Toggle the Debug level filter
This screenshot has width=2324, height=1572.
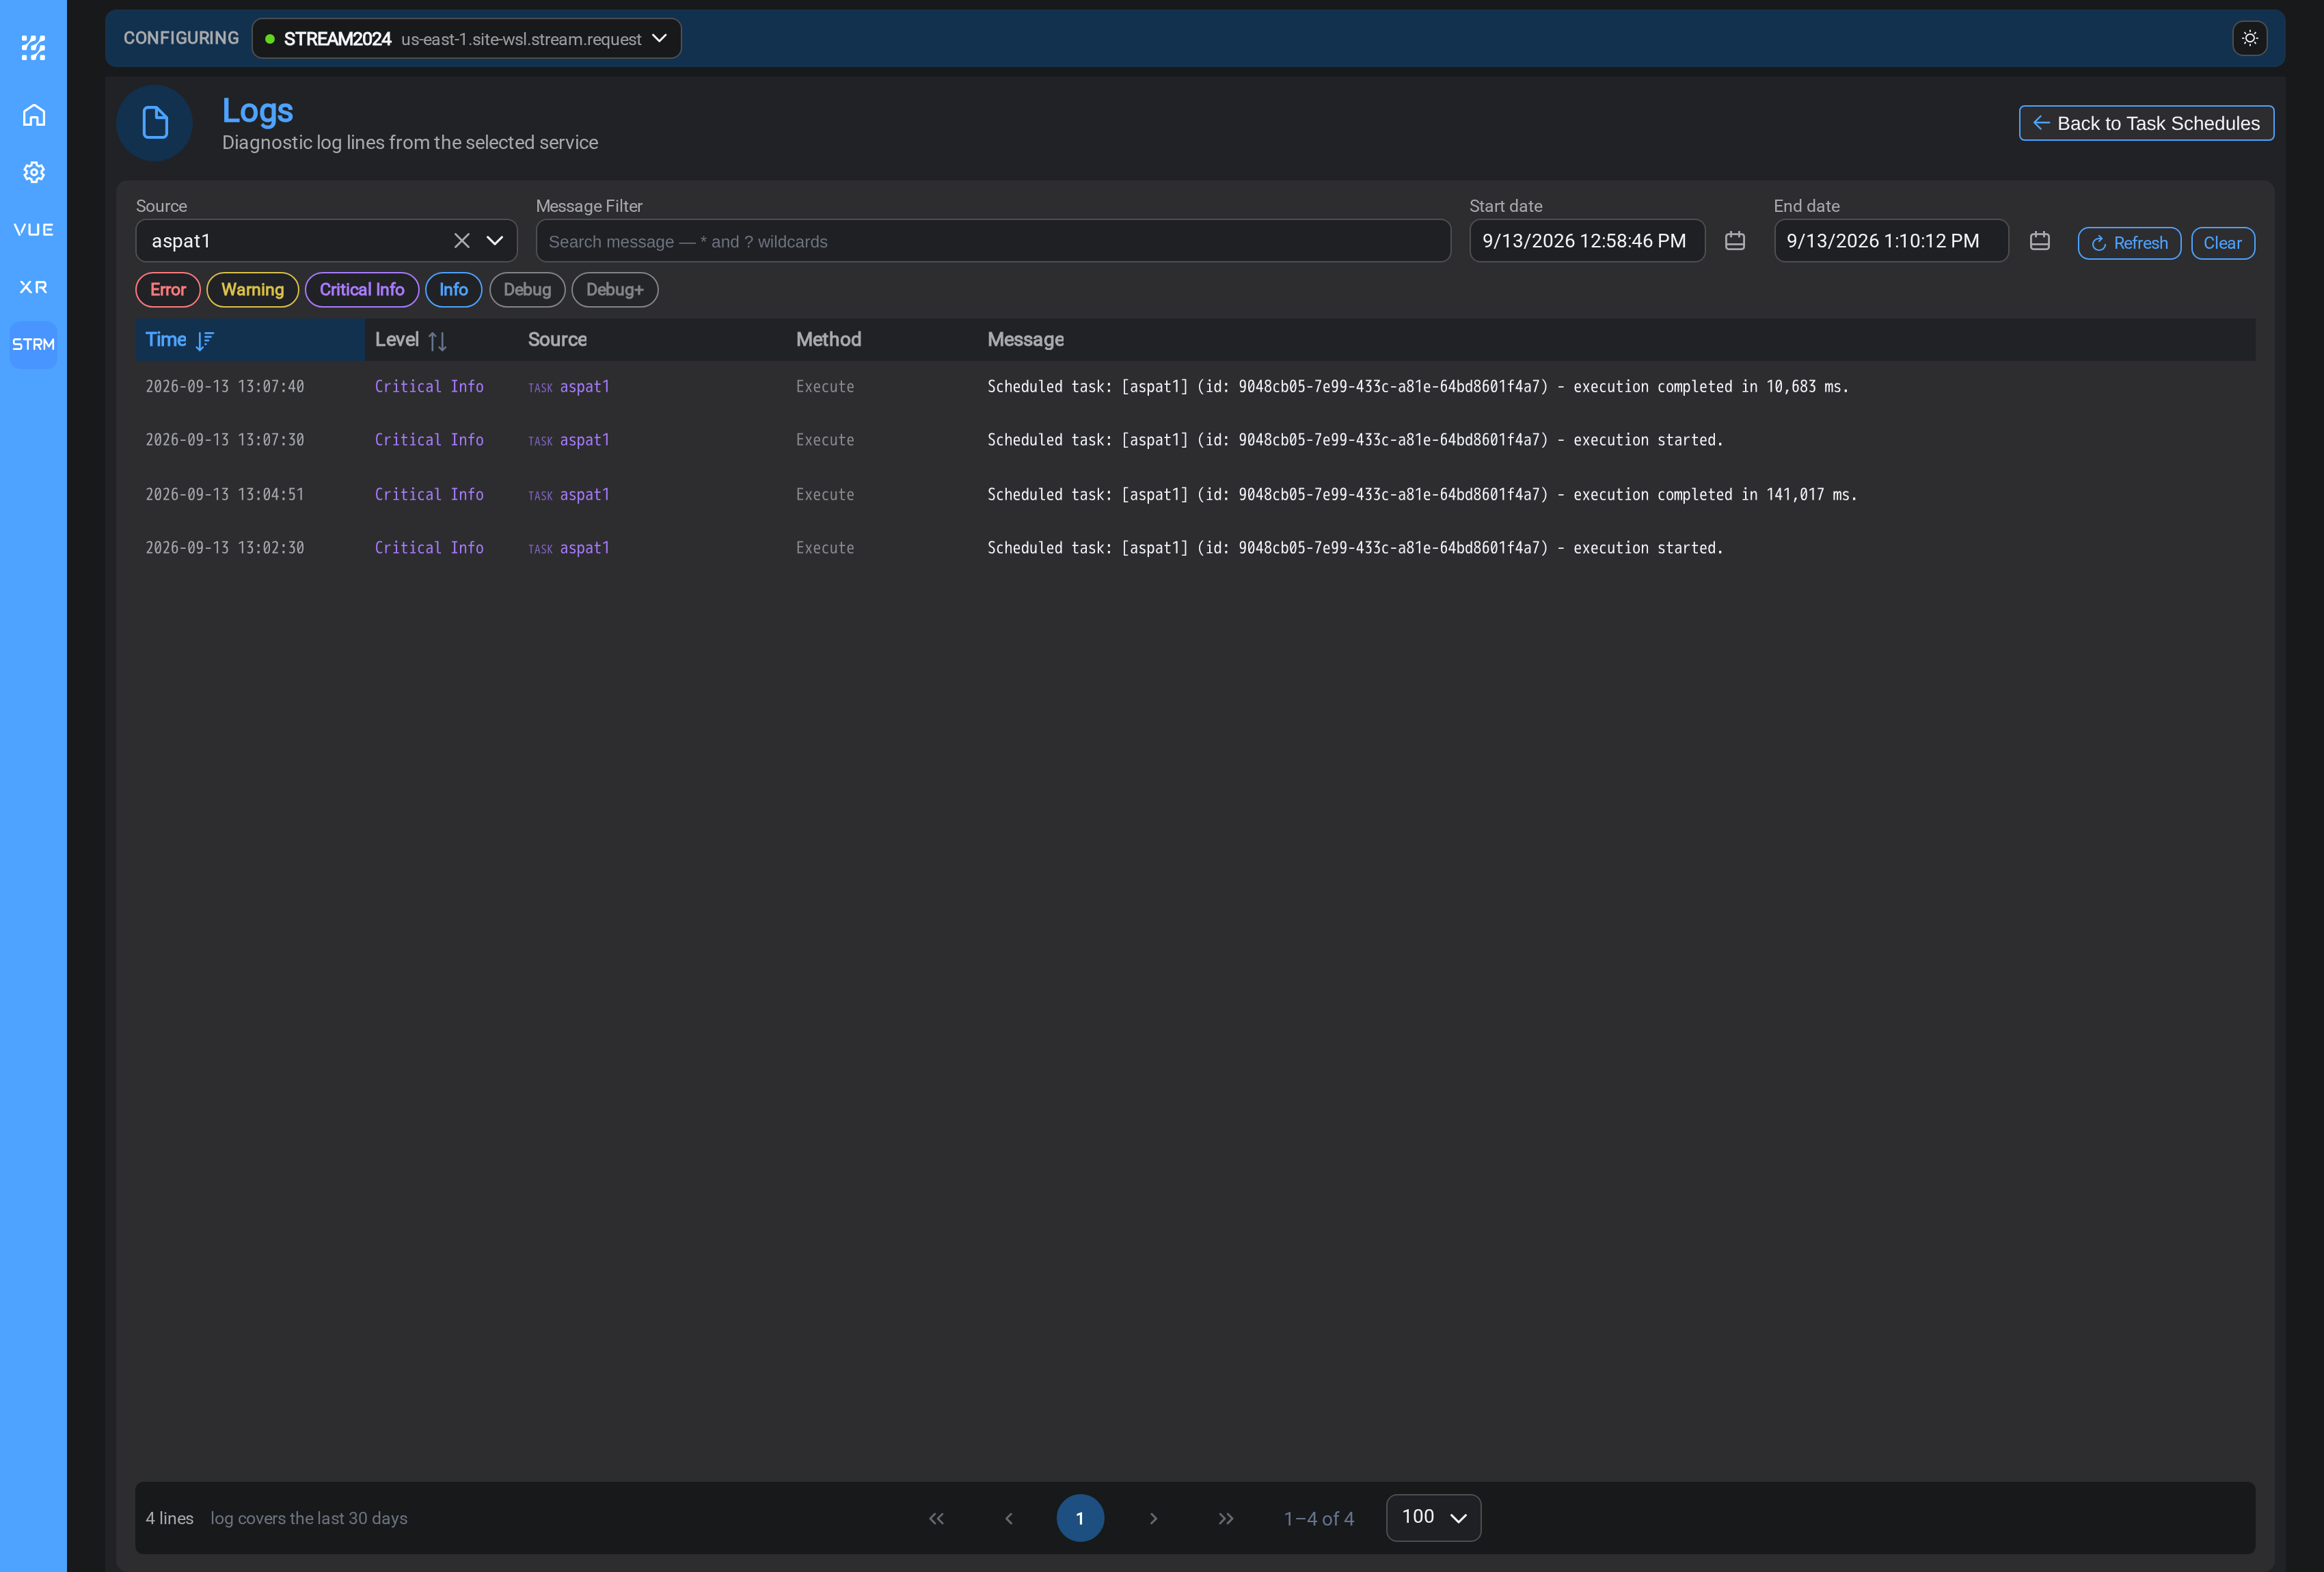[x=527, y=290]
